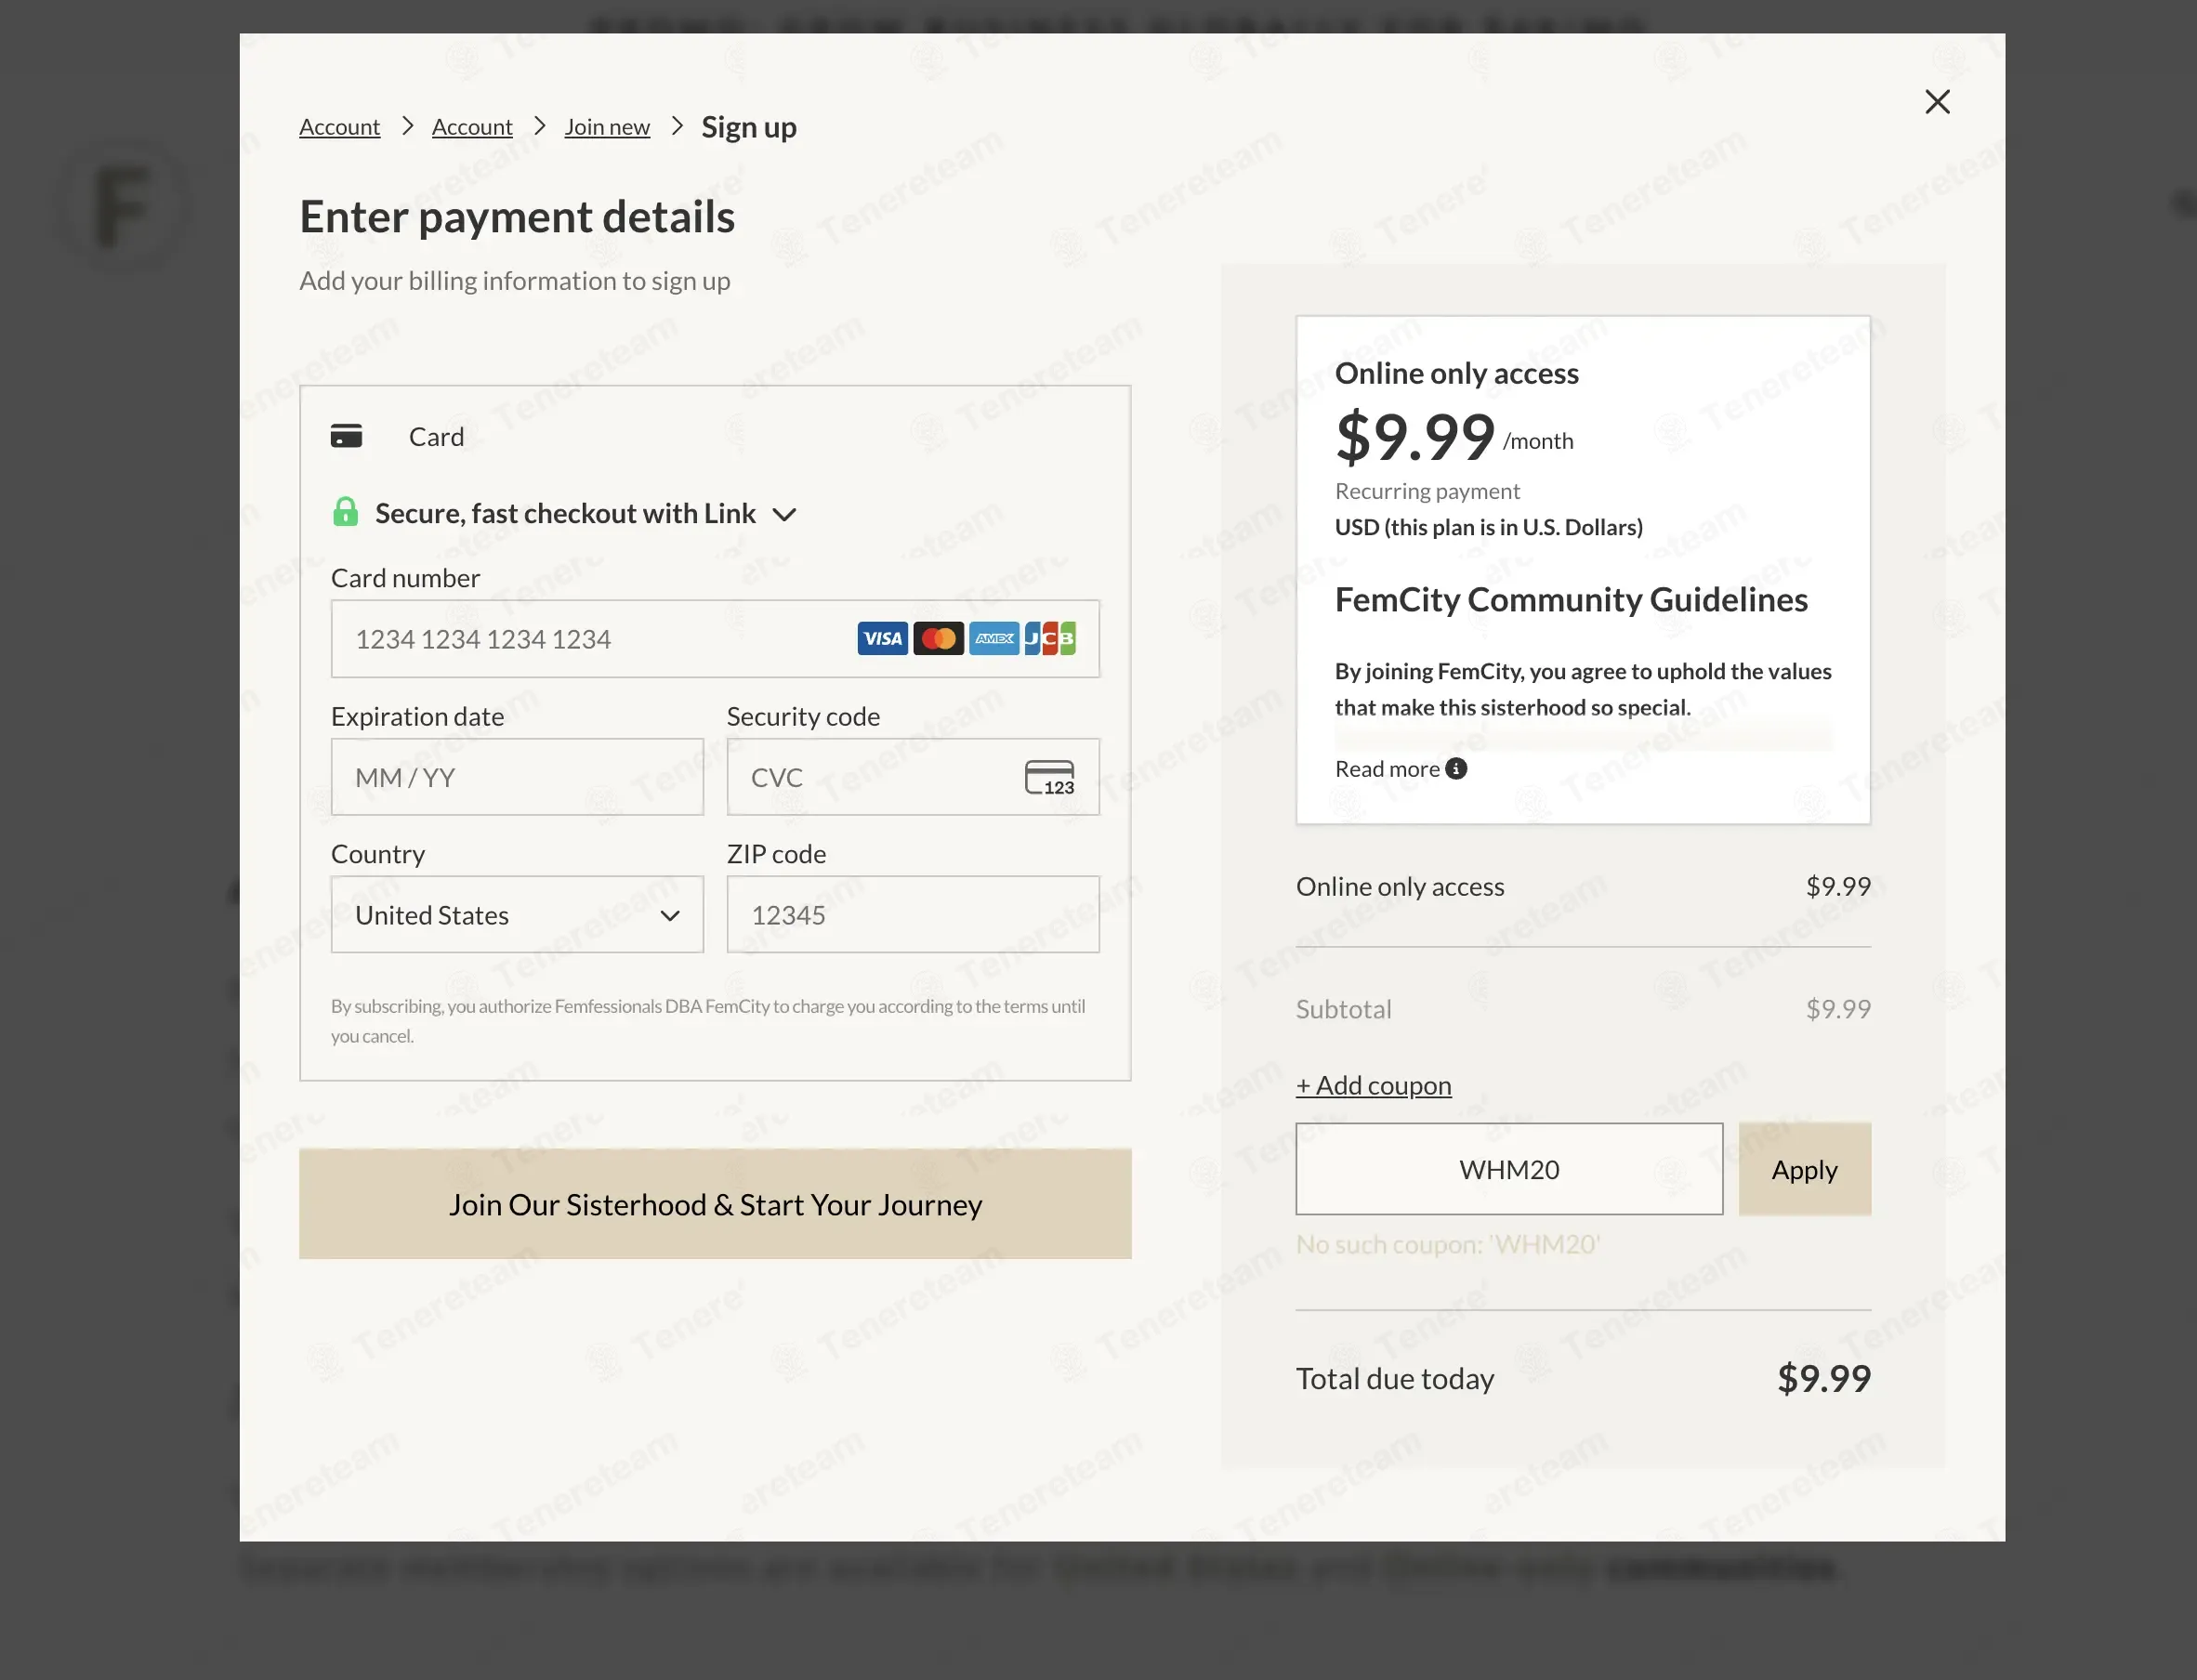The image size is (2197, 1680).
Task: Close the payment details dialog
Action: [1937, 102]
